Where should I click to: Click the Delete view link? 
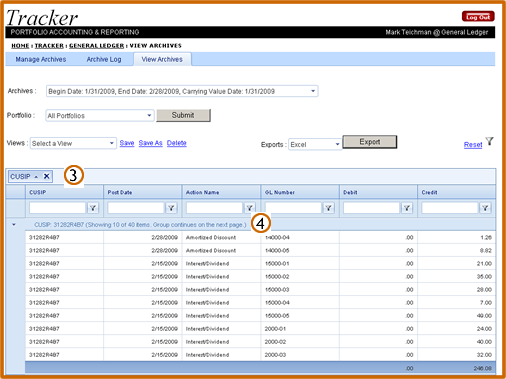click(177, 143)
